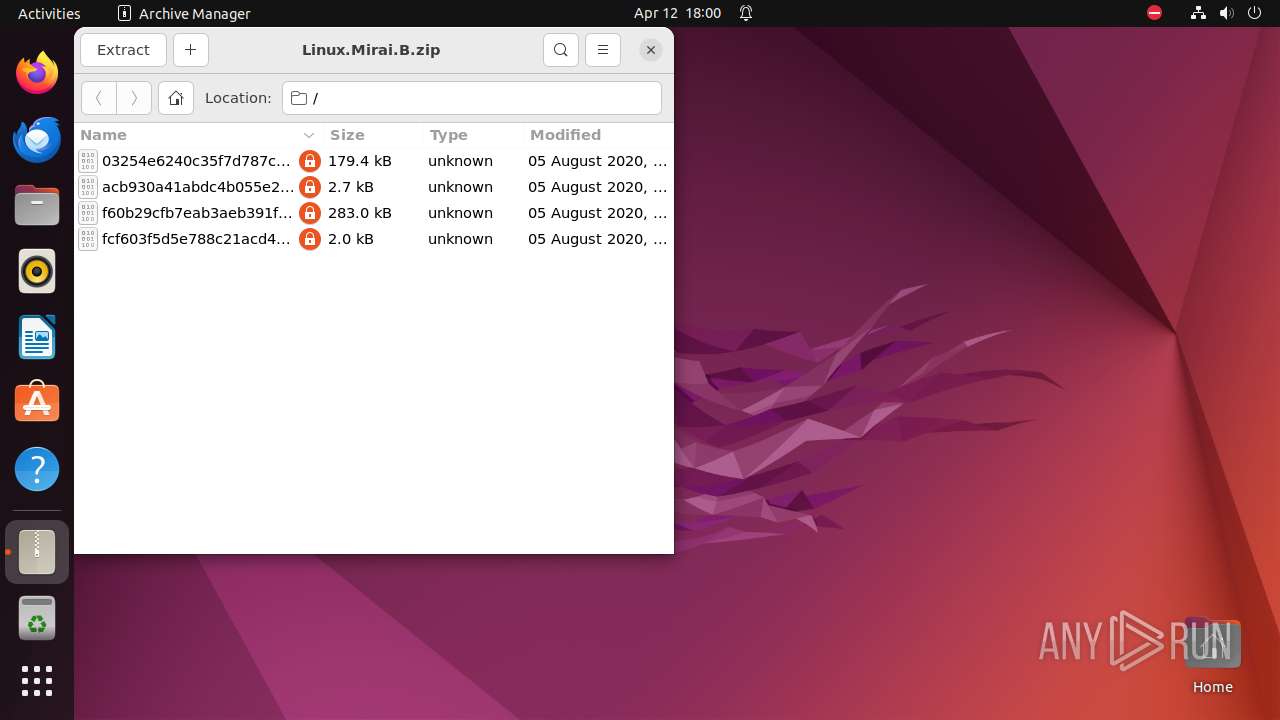Select file 03254e6240c35f7d787c...
Viewport: 1280px width, 720px height.
pos(374,161)
